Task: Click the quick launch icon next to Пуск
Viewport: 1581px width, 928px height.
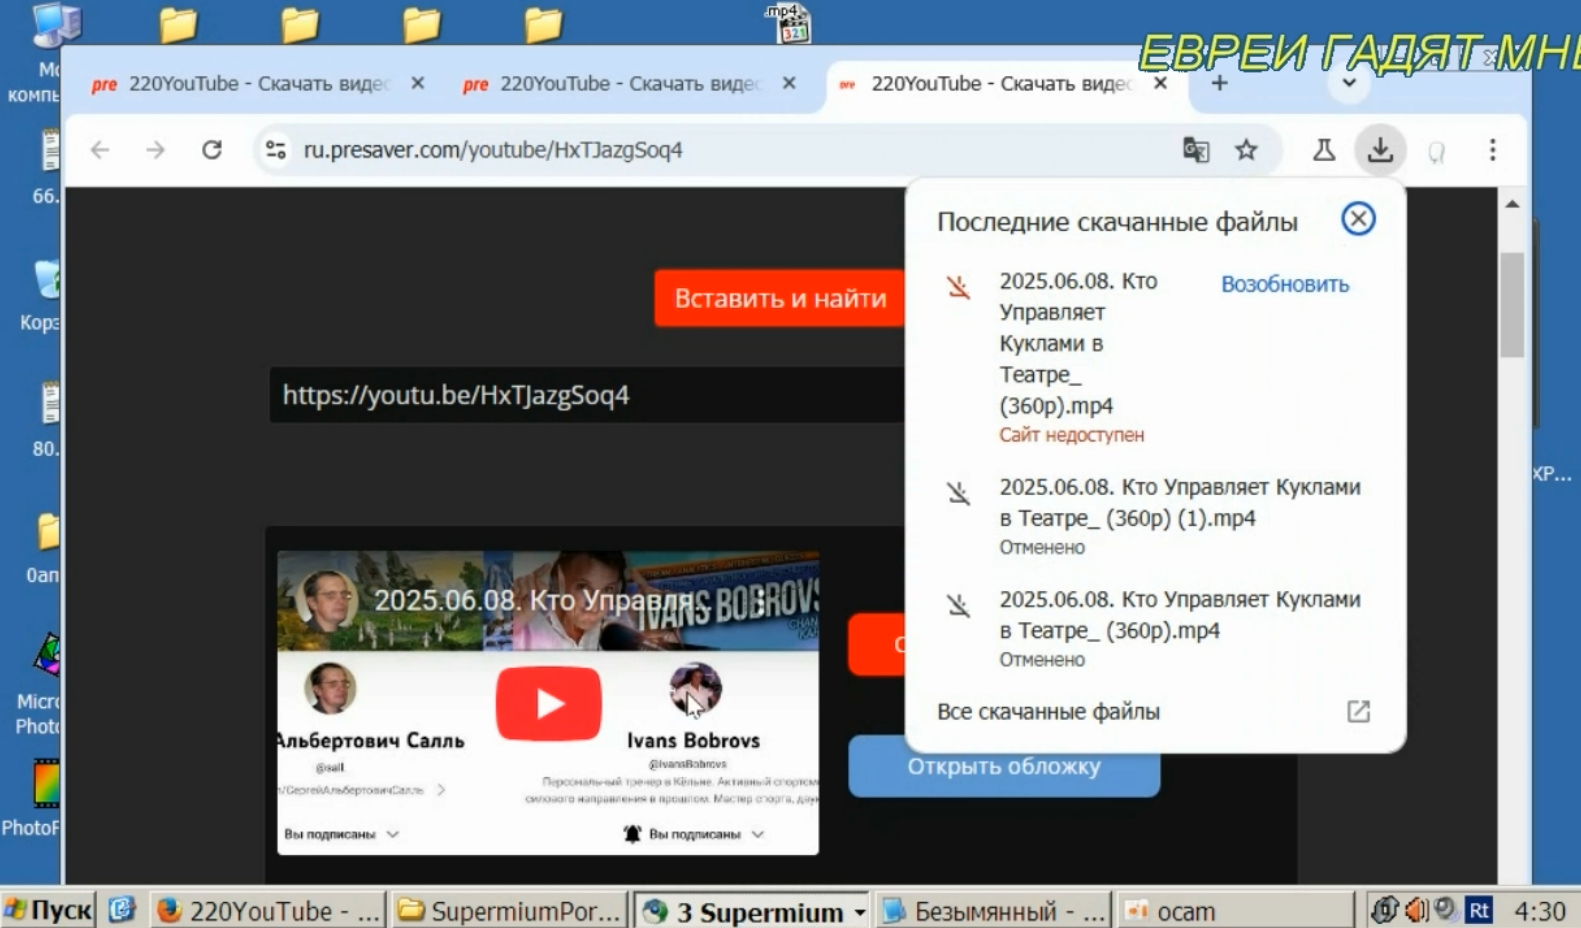Action: click(x=122, y=910)
